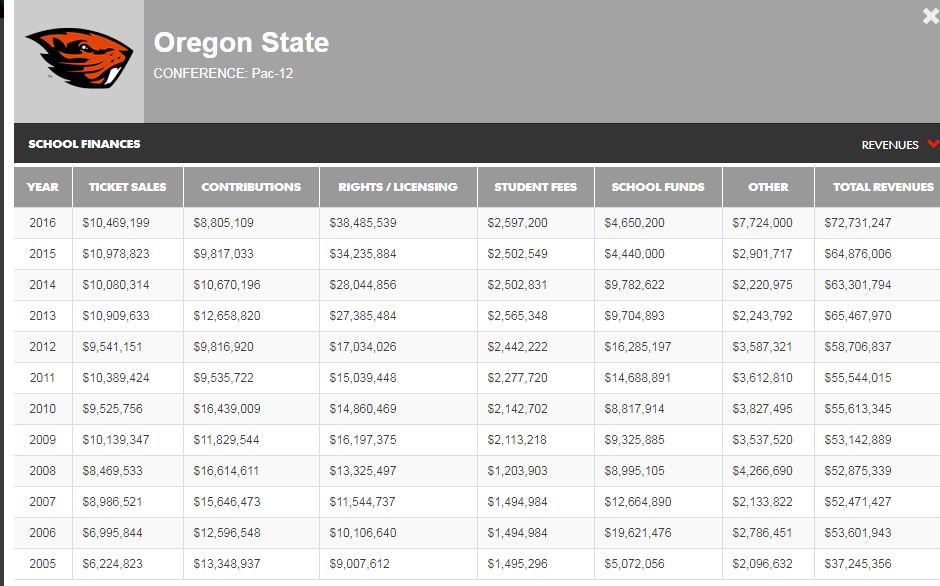Click the Oregon State title heading
The height and width of the screenshot is (586, 940).
click(x=241, y=43)
